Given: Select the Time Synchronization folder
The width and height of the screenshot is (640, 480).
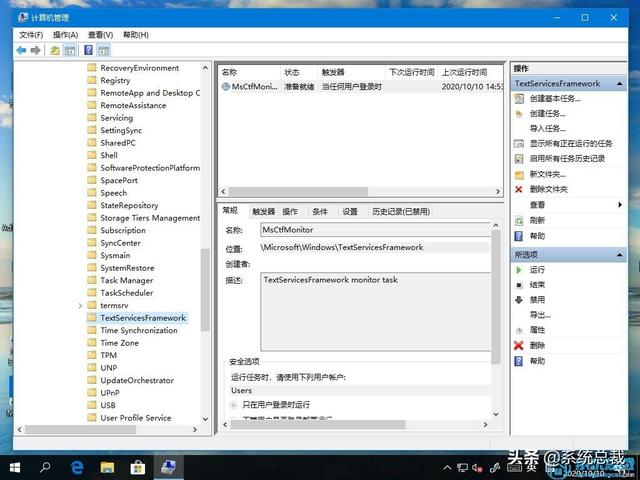Looking at the screenshot, I should [139, 331].
